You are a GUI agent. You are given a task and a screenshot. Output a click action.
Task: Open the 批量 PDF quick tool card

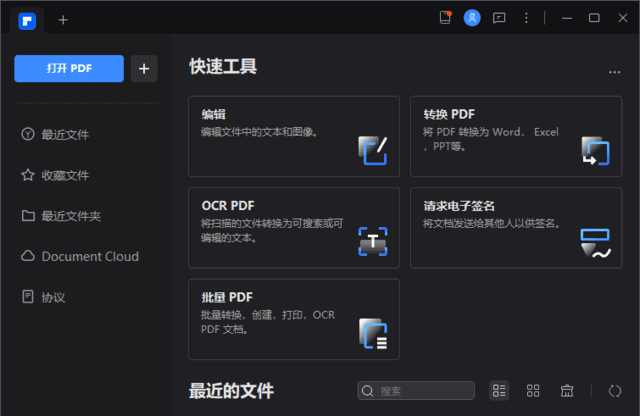[x=294, y=319]
